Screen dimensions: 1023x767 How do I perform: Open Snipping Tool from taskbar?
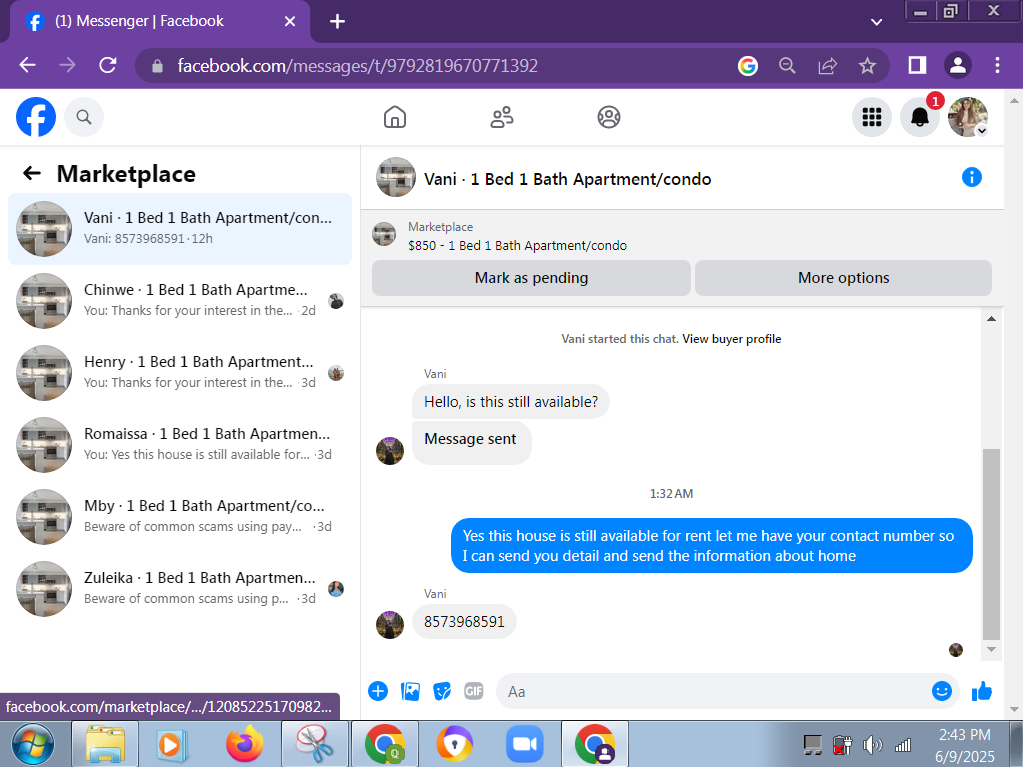pyautogui.click(x=315, y=744)
